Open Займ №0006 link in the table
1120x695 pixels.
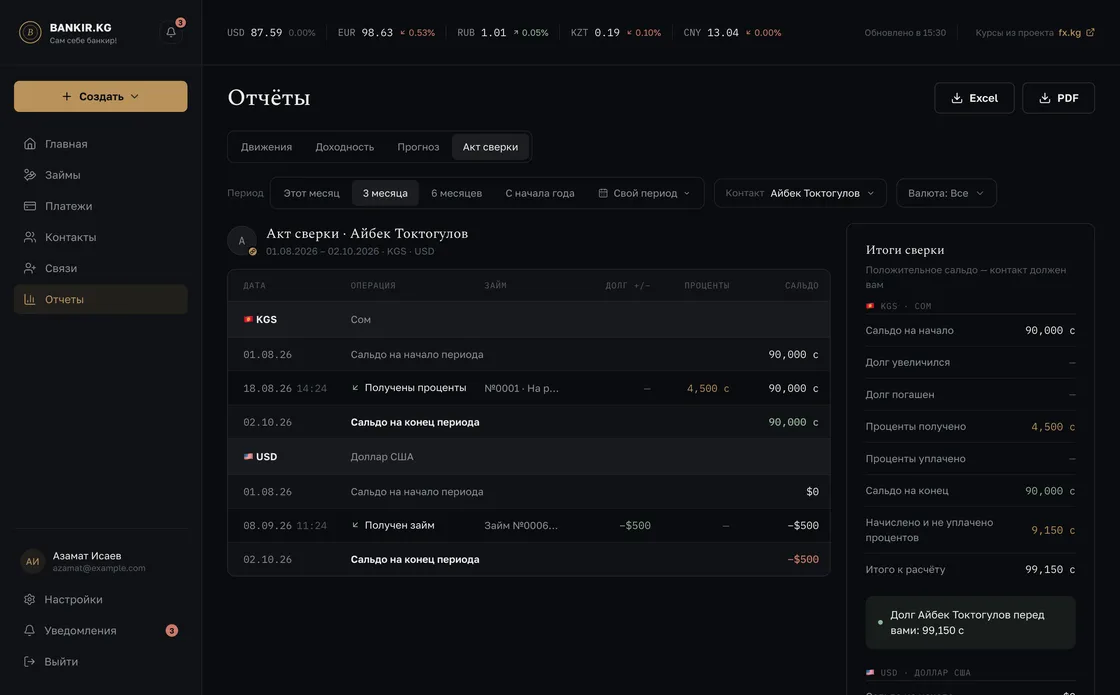click(x=521, y=526)
